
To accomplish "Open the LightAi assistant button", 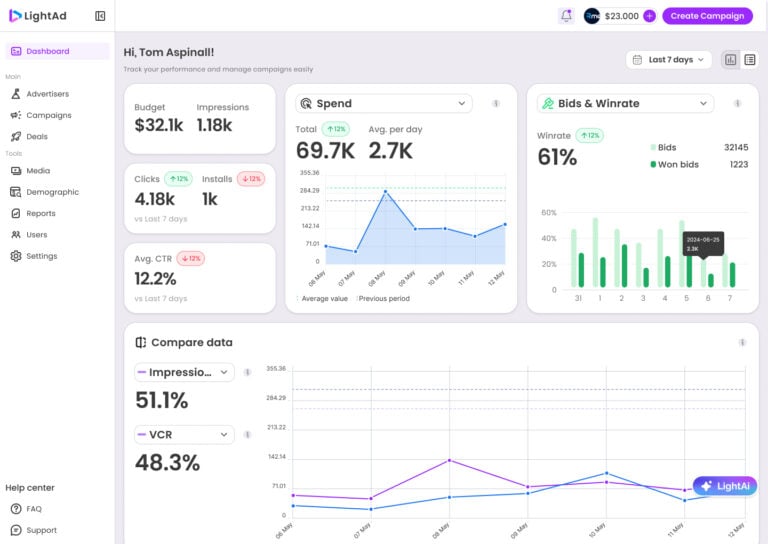I will point(725,486).
